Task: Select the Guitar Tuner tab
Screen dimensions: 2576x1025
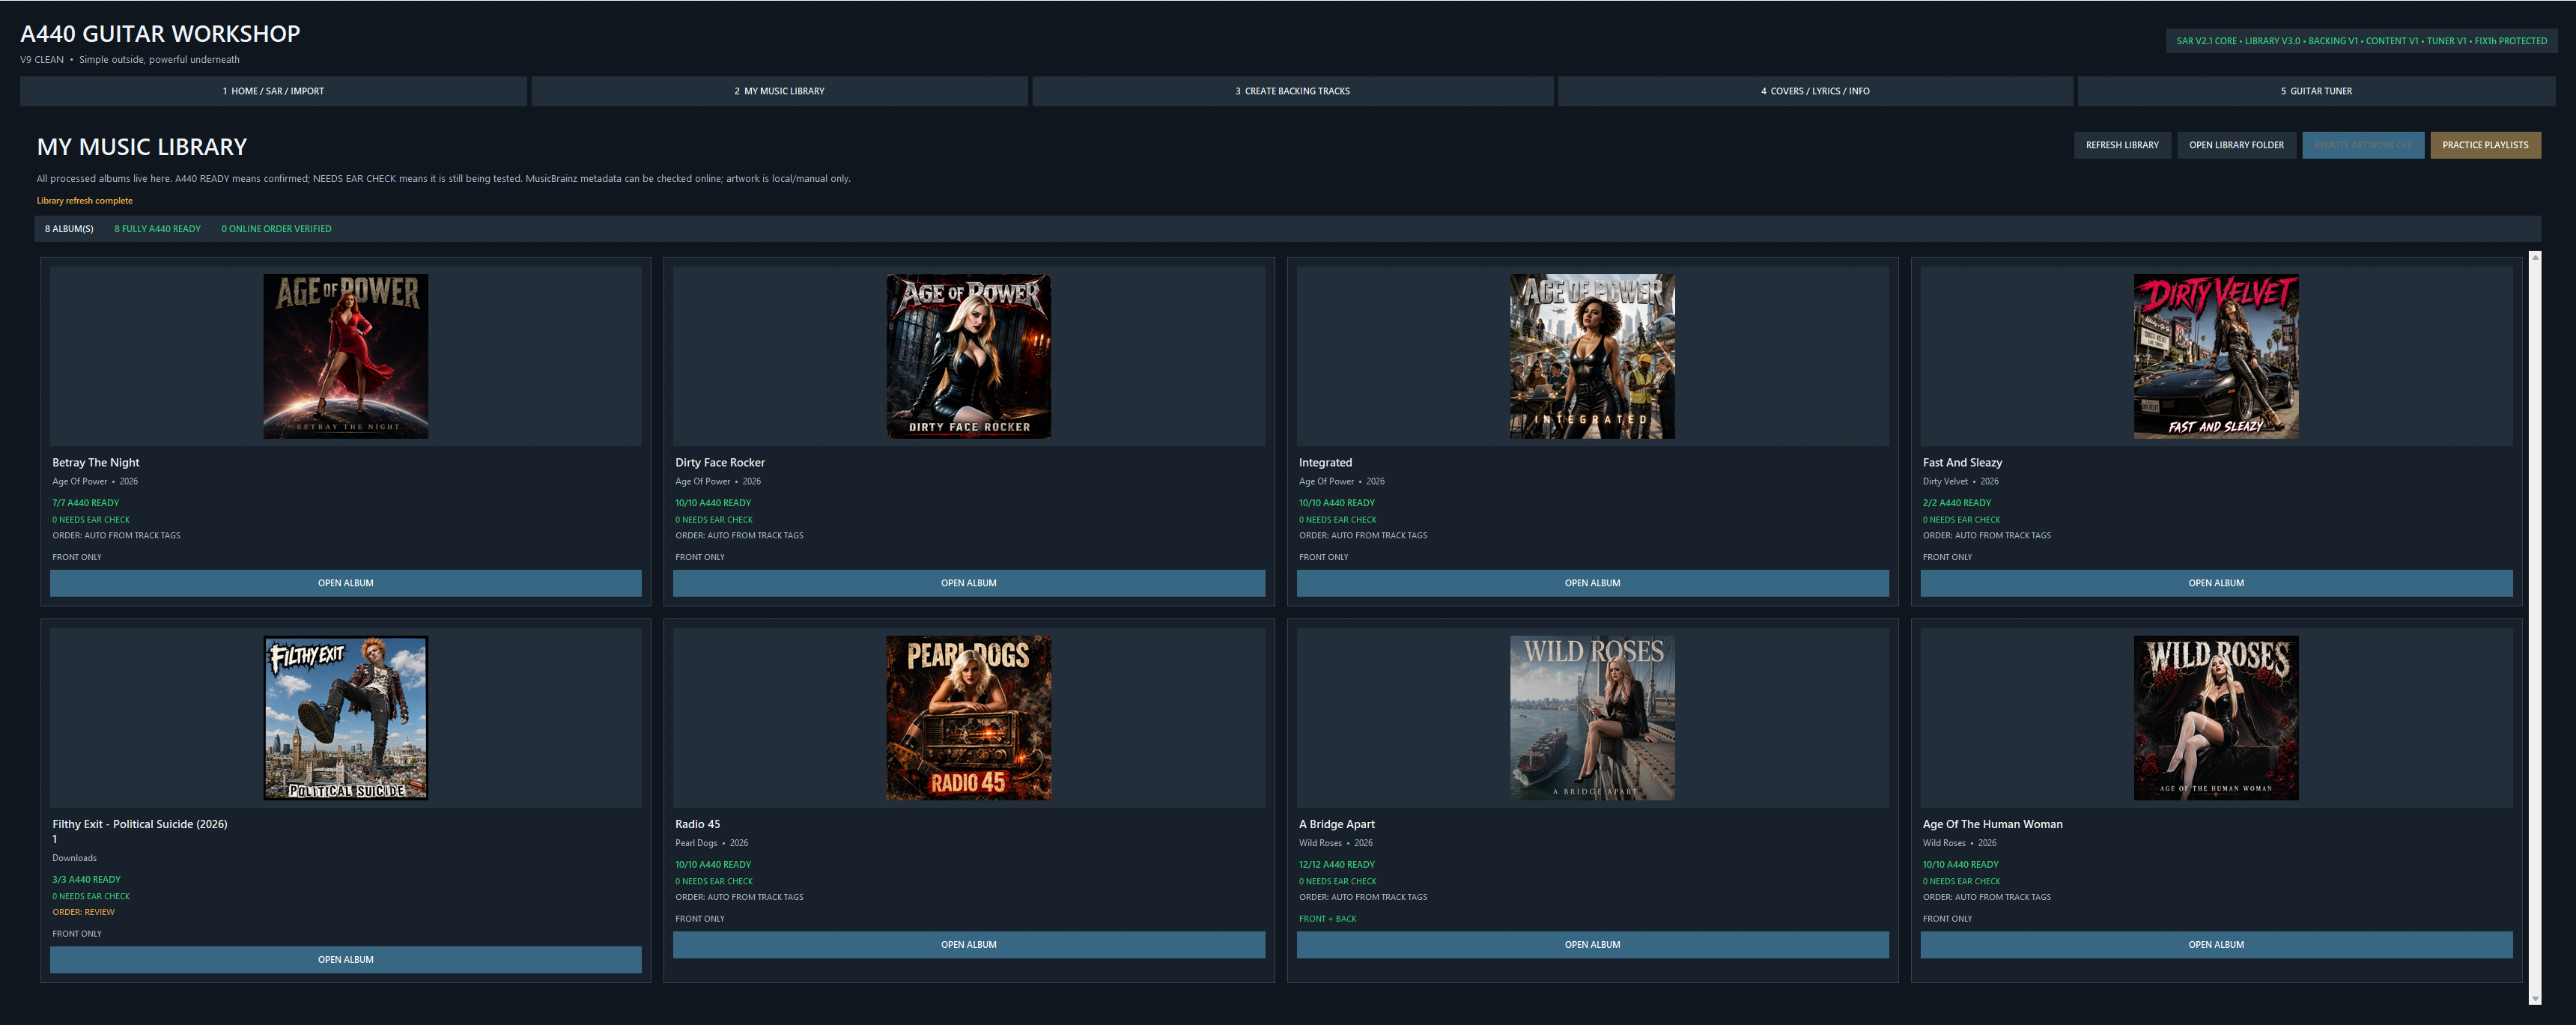Action: click(2316, 91)
